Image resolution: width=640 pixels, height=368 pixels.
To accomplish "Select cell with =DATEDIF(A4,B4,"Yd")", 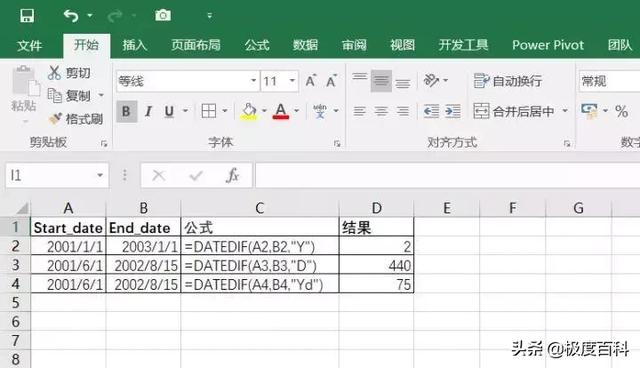I will [260, 284].
